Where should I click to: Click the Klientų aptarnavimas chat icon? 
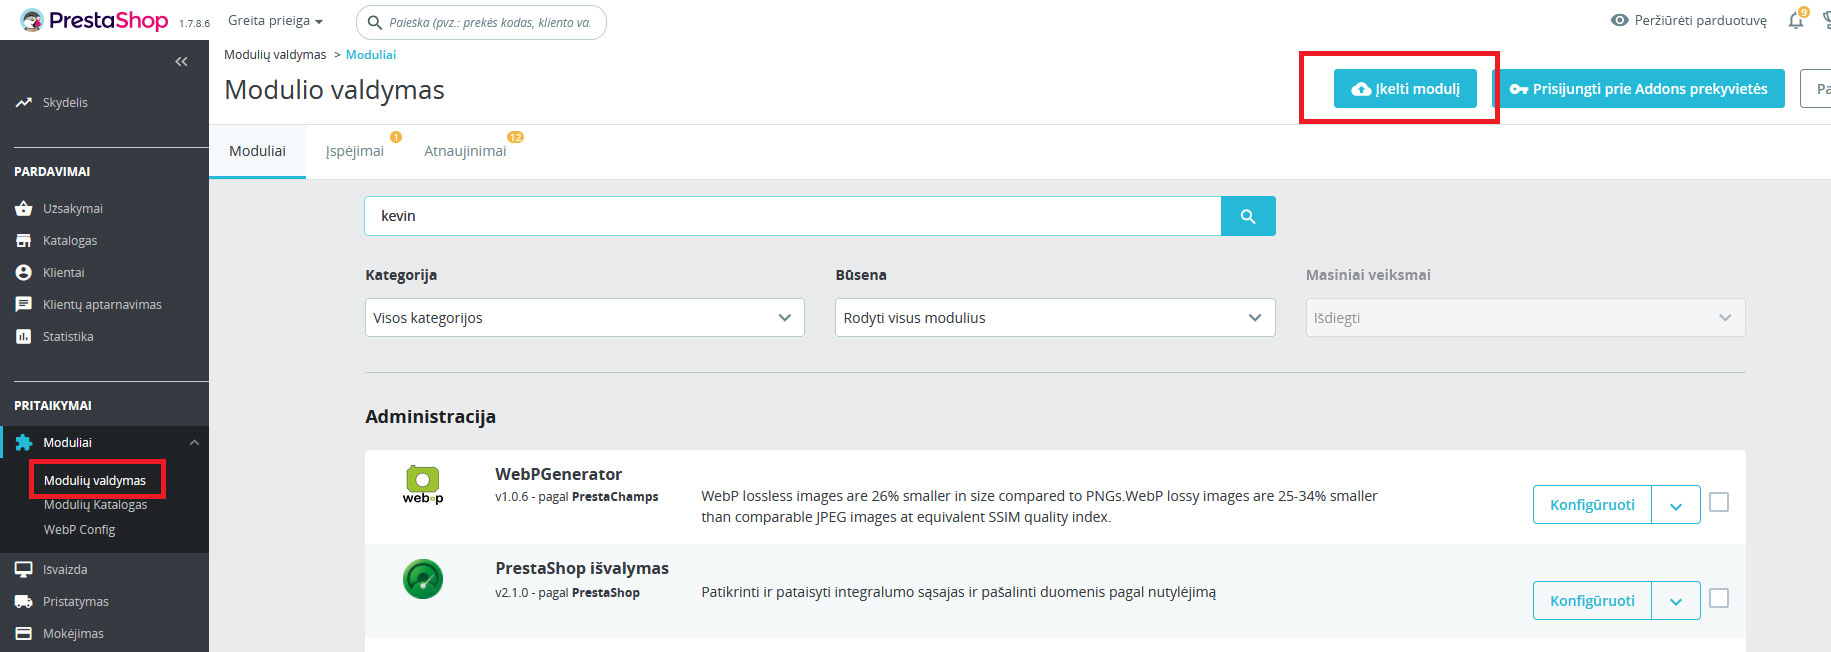pos(24,304)
